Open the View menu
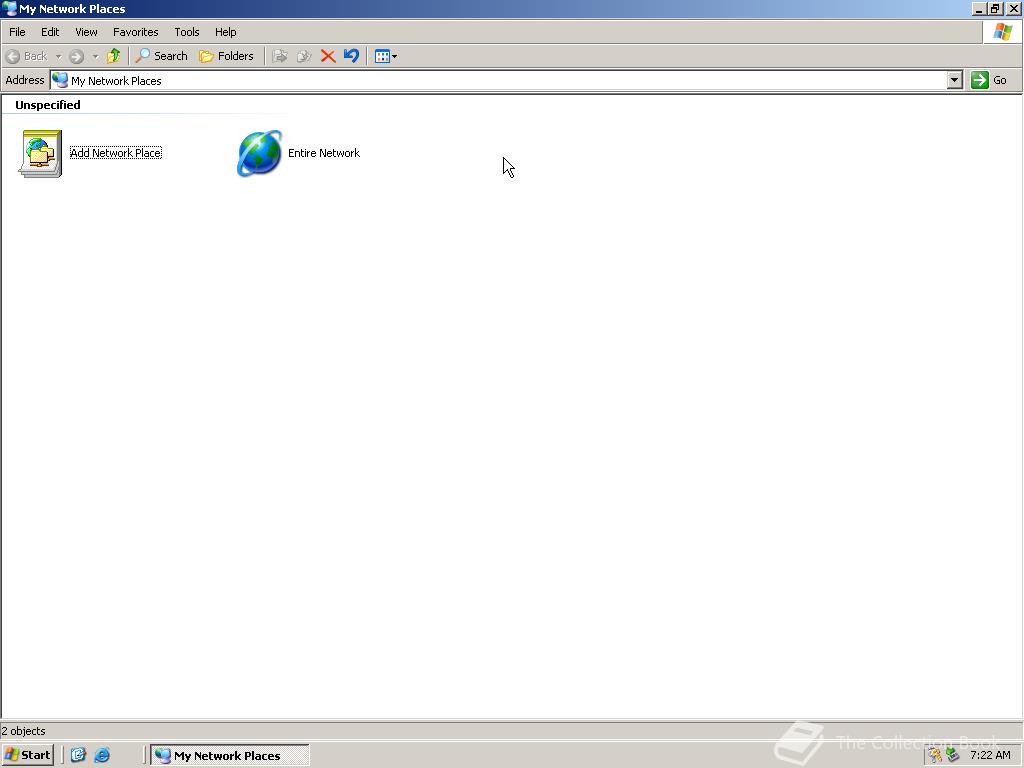The image size is (1024, 768). (x=86, y=32)
